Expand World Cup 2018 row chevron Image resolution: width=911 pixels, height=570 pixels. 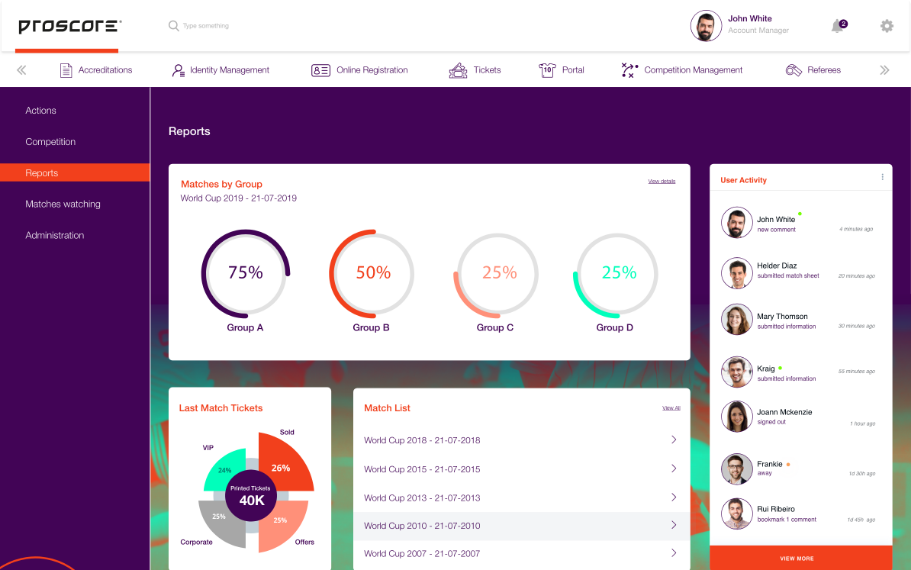click(x=673, y=440)
